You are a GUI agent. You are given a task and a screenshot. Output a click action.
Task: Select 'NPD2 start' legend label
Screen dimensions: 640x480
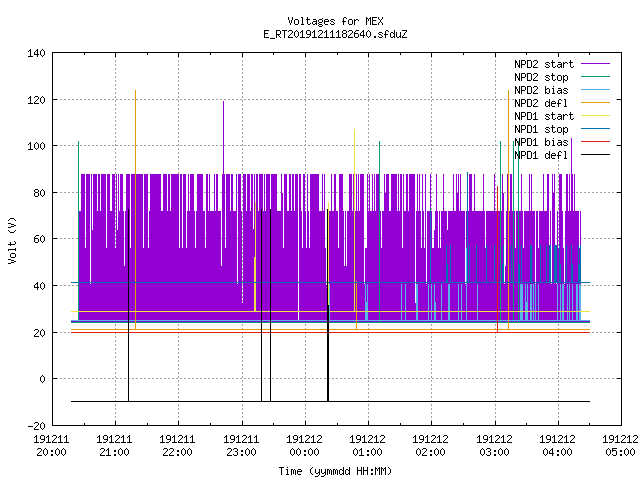pos(544,64)
